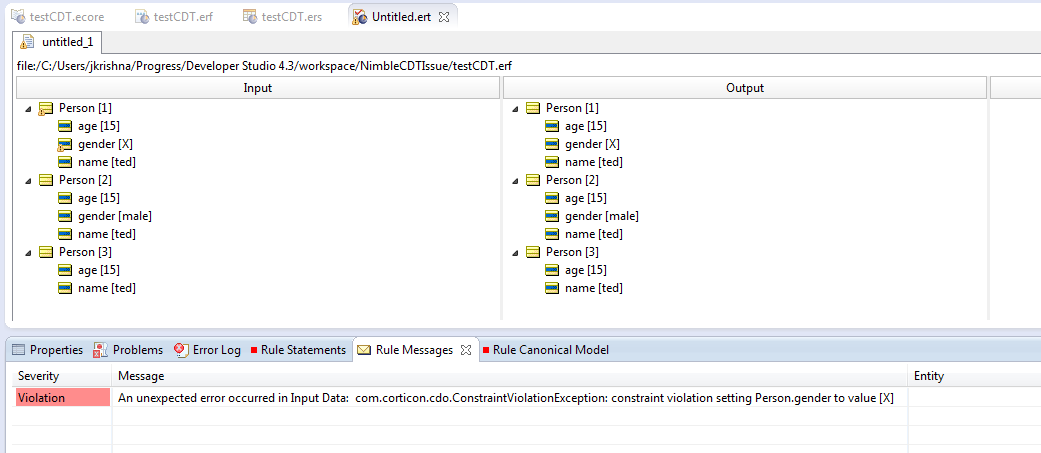Click the Output column header
Image resolution: width=1041 pixels, height=453 pixels.
(745, 88)
